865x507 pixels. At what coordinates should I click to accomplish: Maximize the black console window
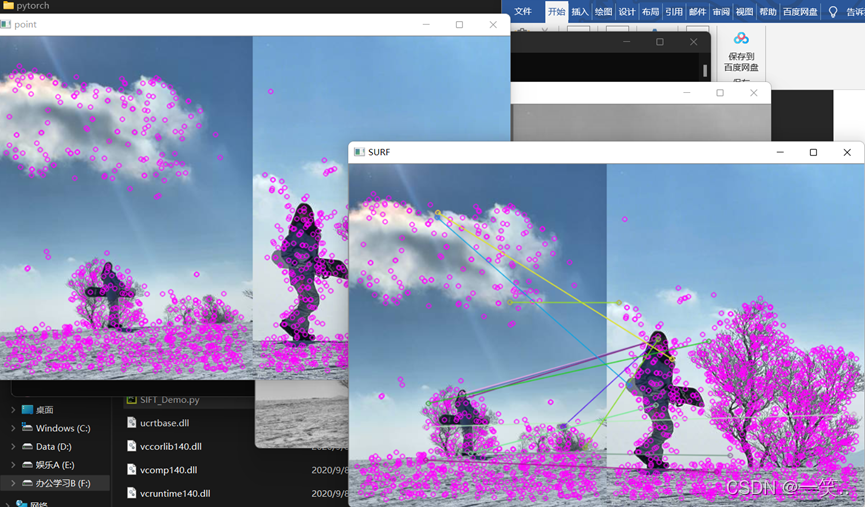coord(660,42)
